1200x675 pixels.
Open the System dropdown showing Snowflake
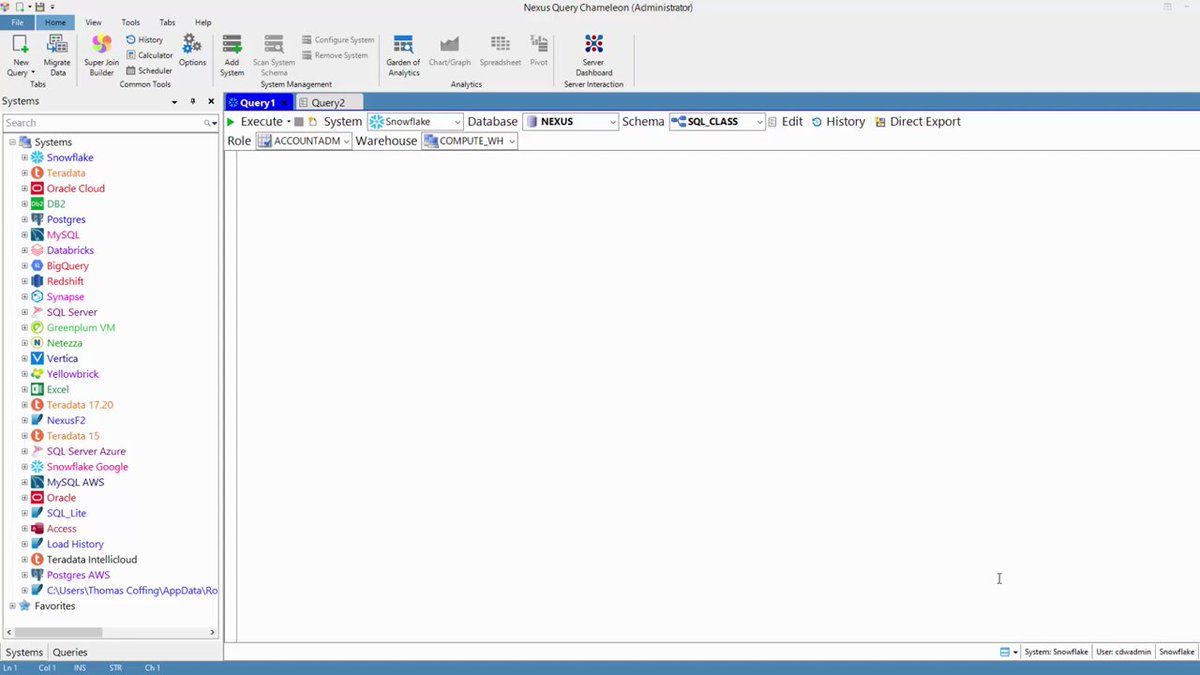point(415,122)
